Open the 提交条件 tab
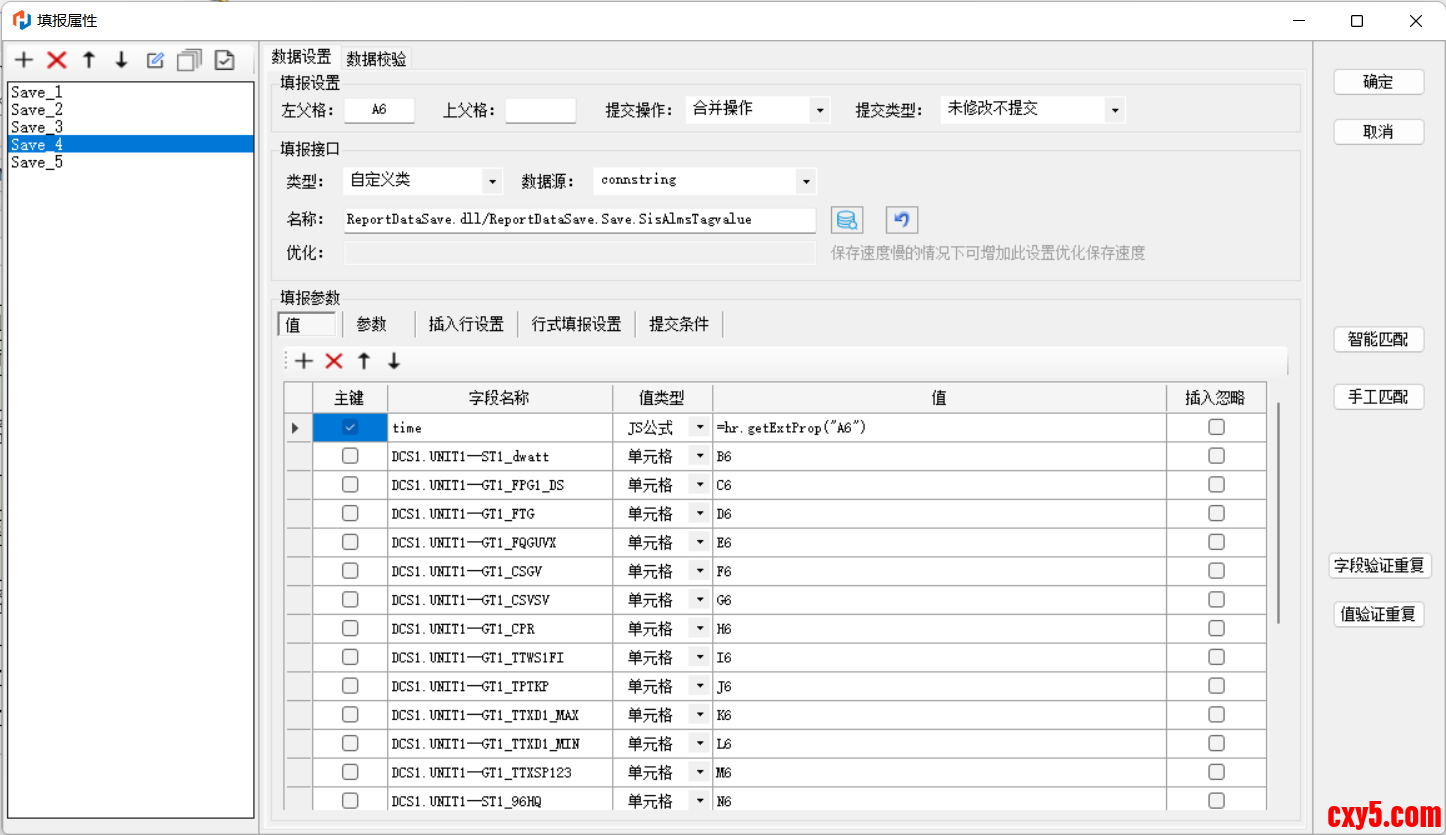Screen dimensions: 1446x835 [679, 324]
